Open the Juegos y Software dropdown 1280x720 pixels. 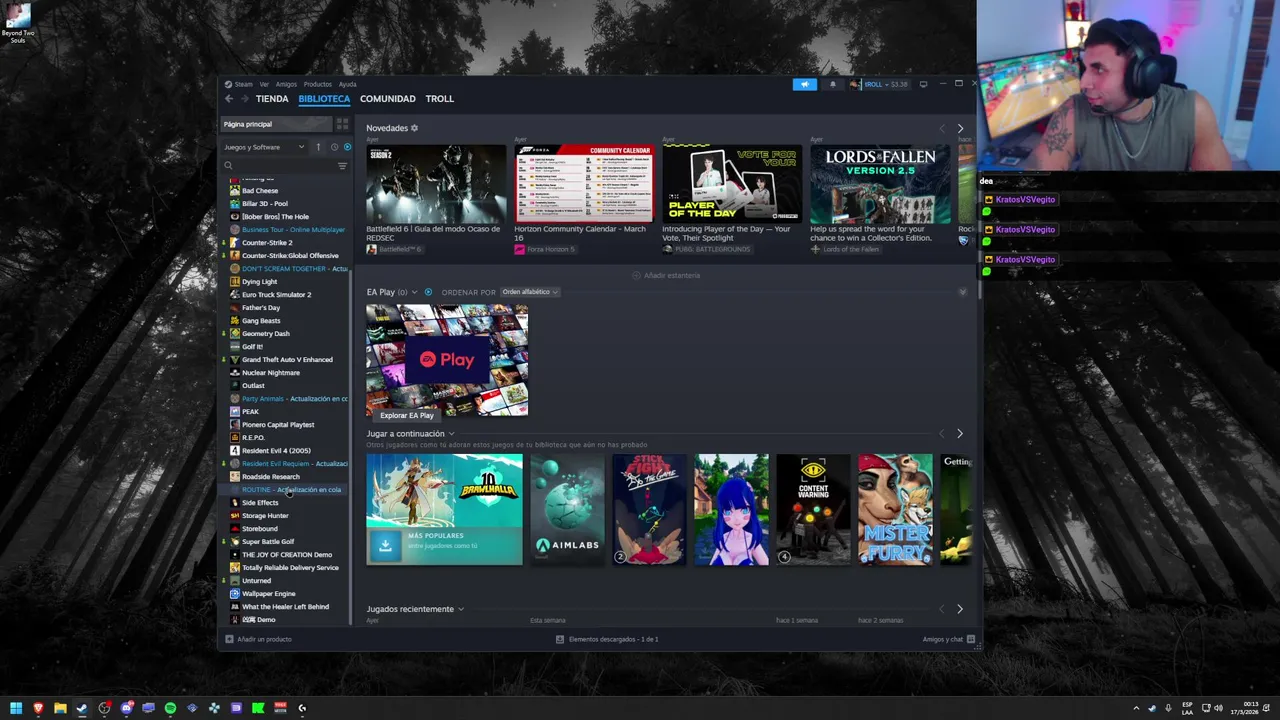(264, 147)
